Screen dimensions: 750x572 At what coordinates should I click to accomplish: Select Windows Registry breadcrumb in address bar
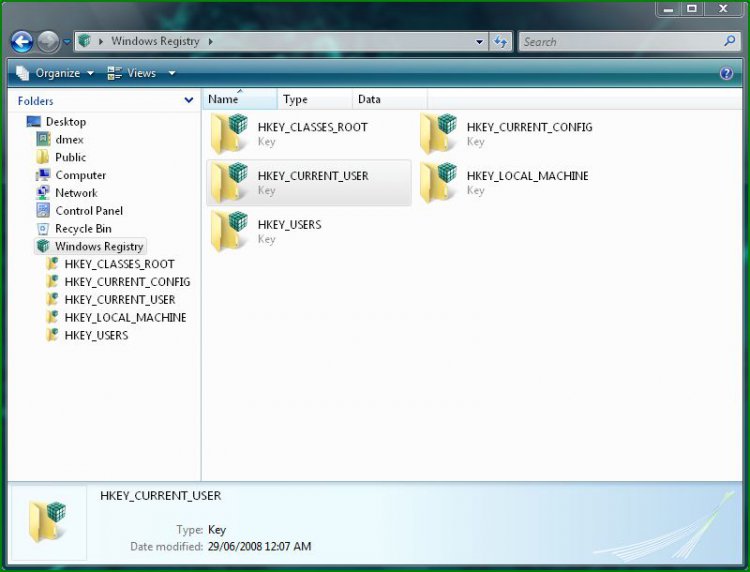(x=155, y=41)
